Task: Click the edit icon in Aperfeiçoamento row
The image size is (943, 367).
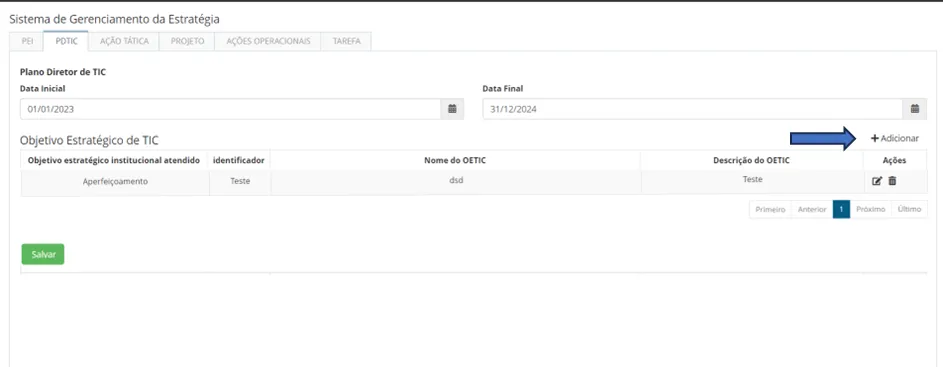Action: click(877, 180)
